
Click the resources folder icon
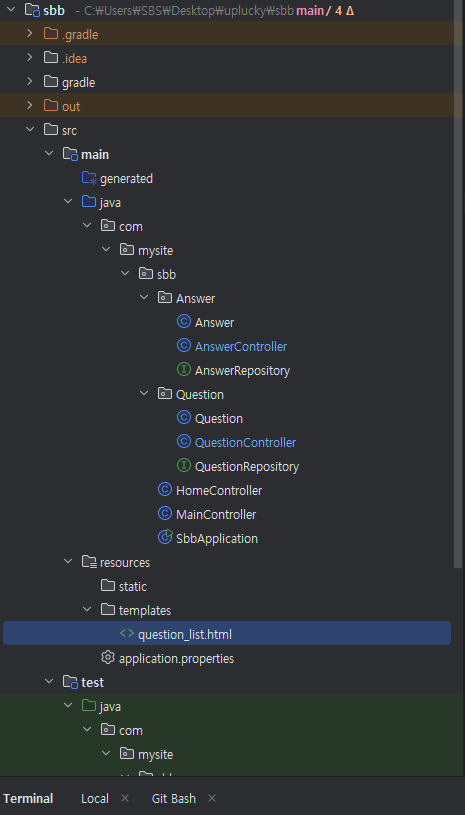(89, 562)
